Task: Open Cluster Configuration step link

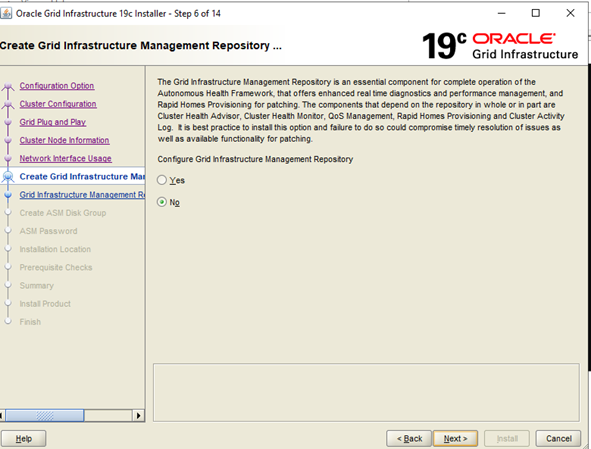Action: tap(58, 104)
